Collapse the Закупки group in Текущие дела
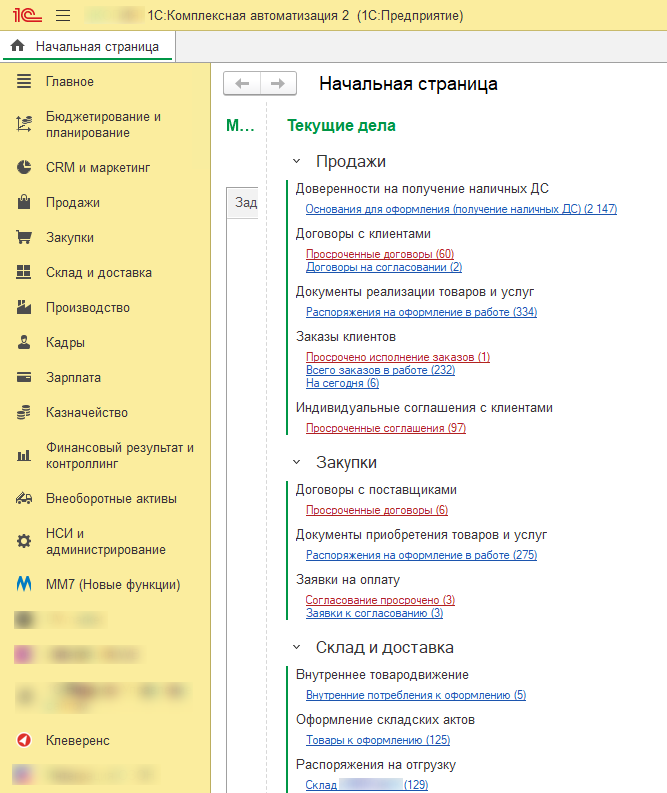This screenshot has width=667, height=793. [297, 462]
